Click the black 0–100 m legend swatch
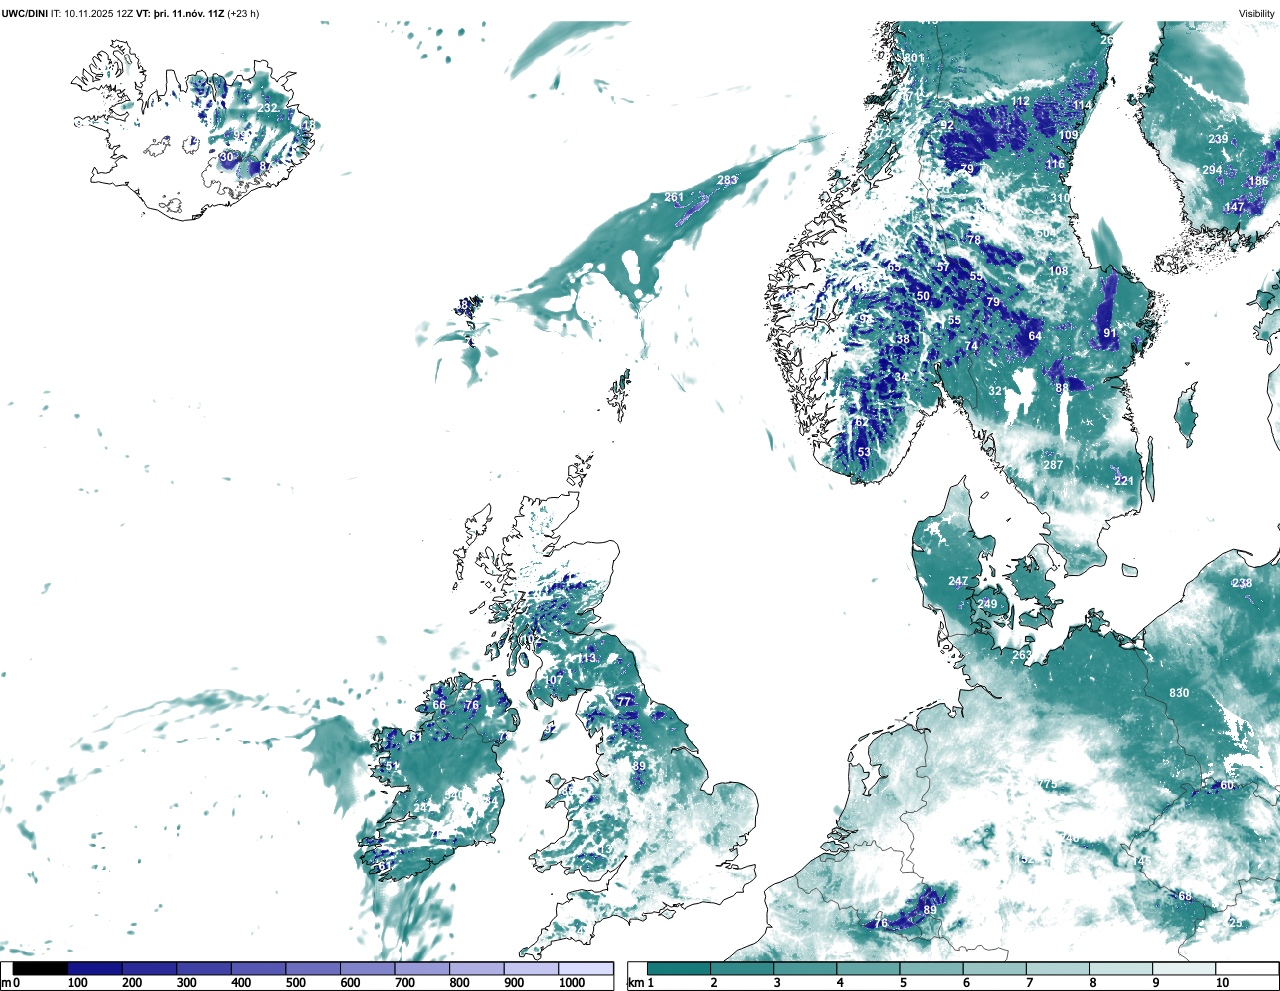The image size is (1280, 991). [x=40, y=969]
